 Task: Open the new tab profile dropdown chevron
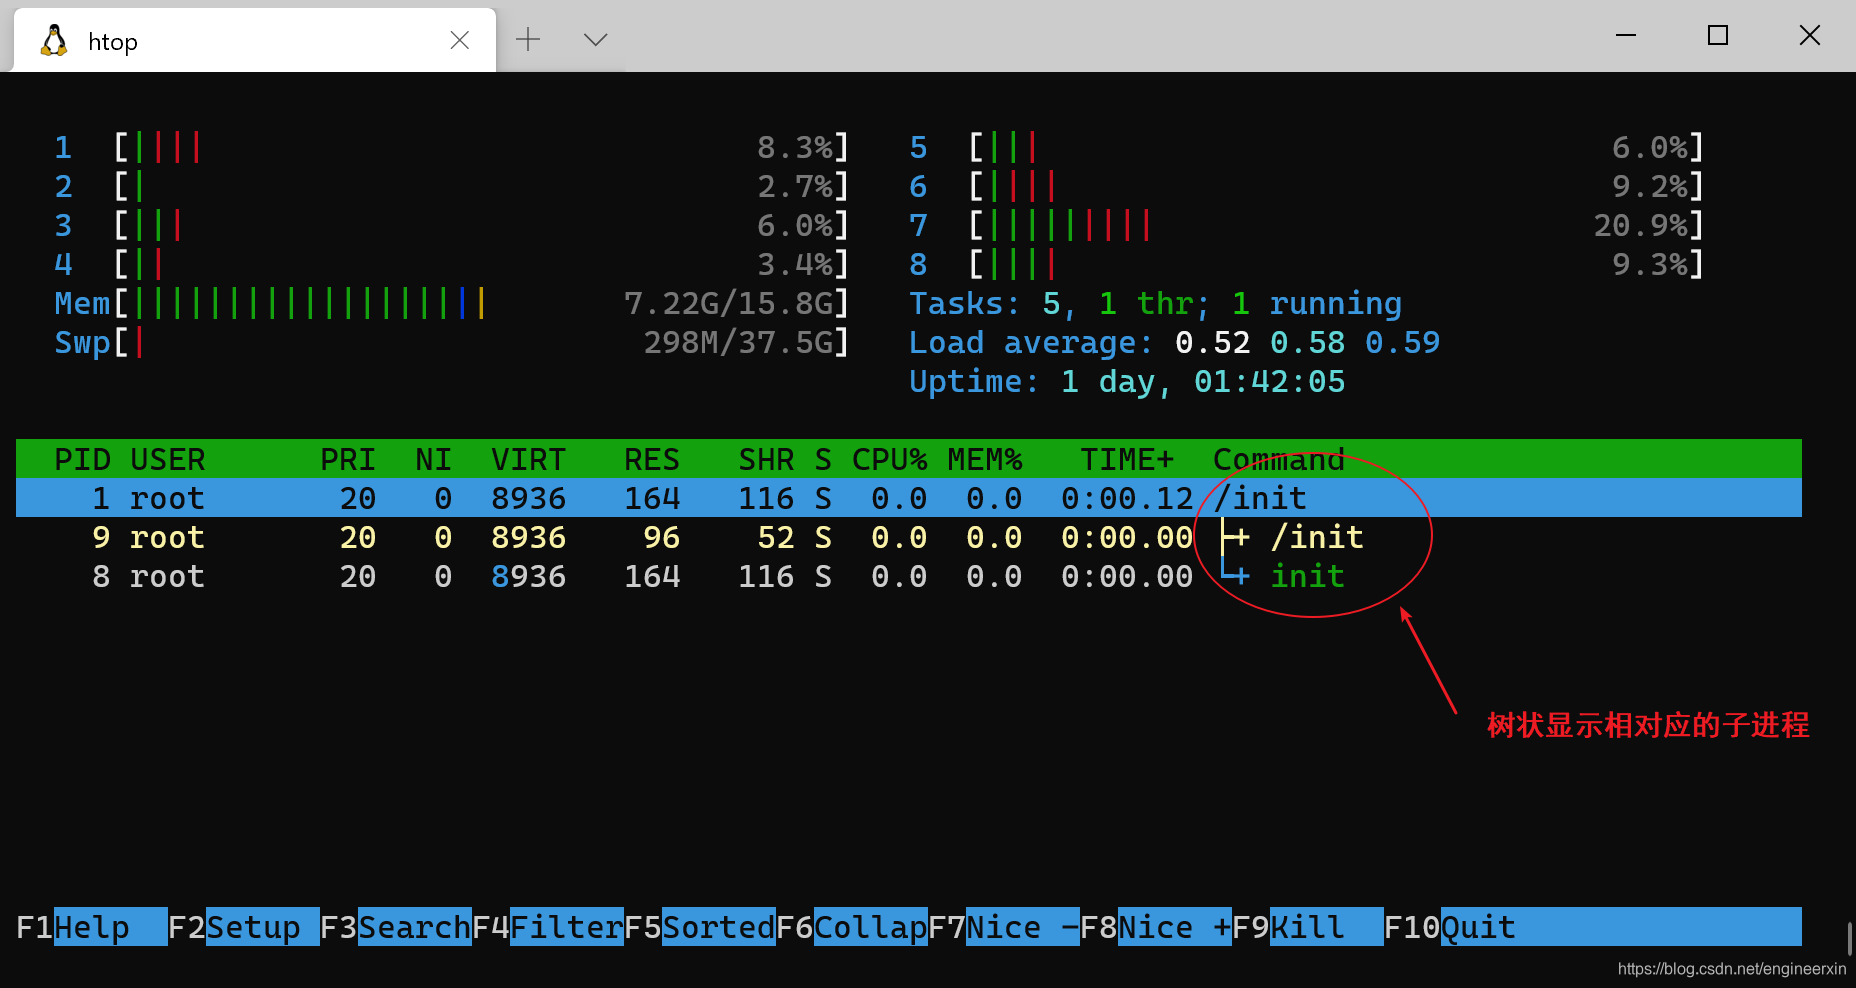(596, 40)
